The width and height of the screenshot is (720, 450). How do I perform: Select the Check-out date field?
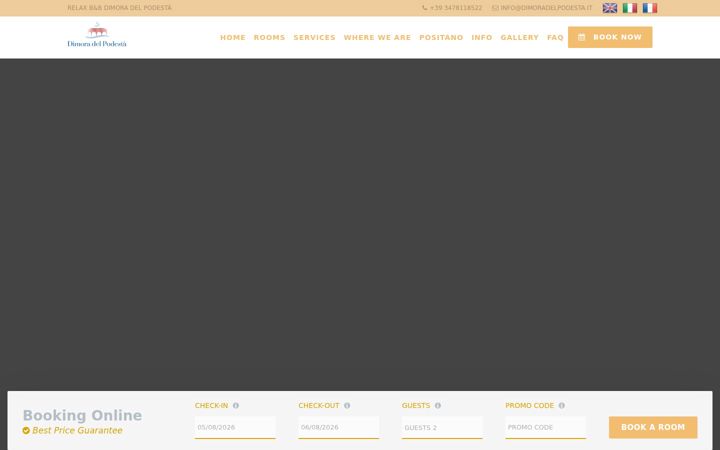click(x=338, y=427)
